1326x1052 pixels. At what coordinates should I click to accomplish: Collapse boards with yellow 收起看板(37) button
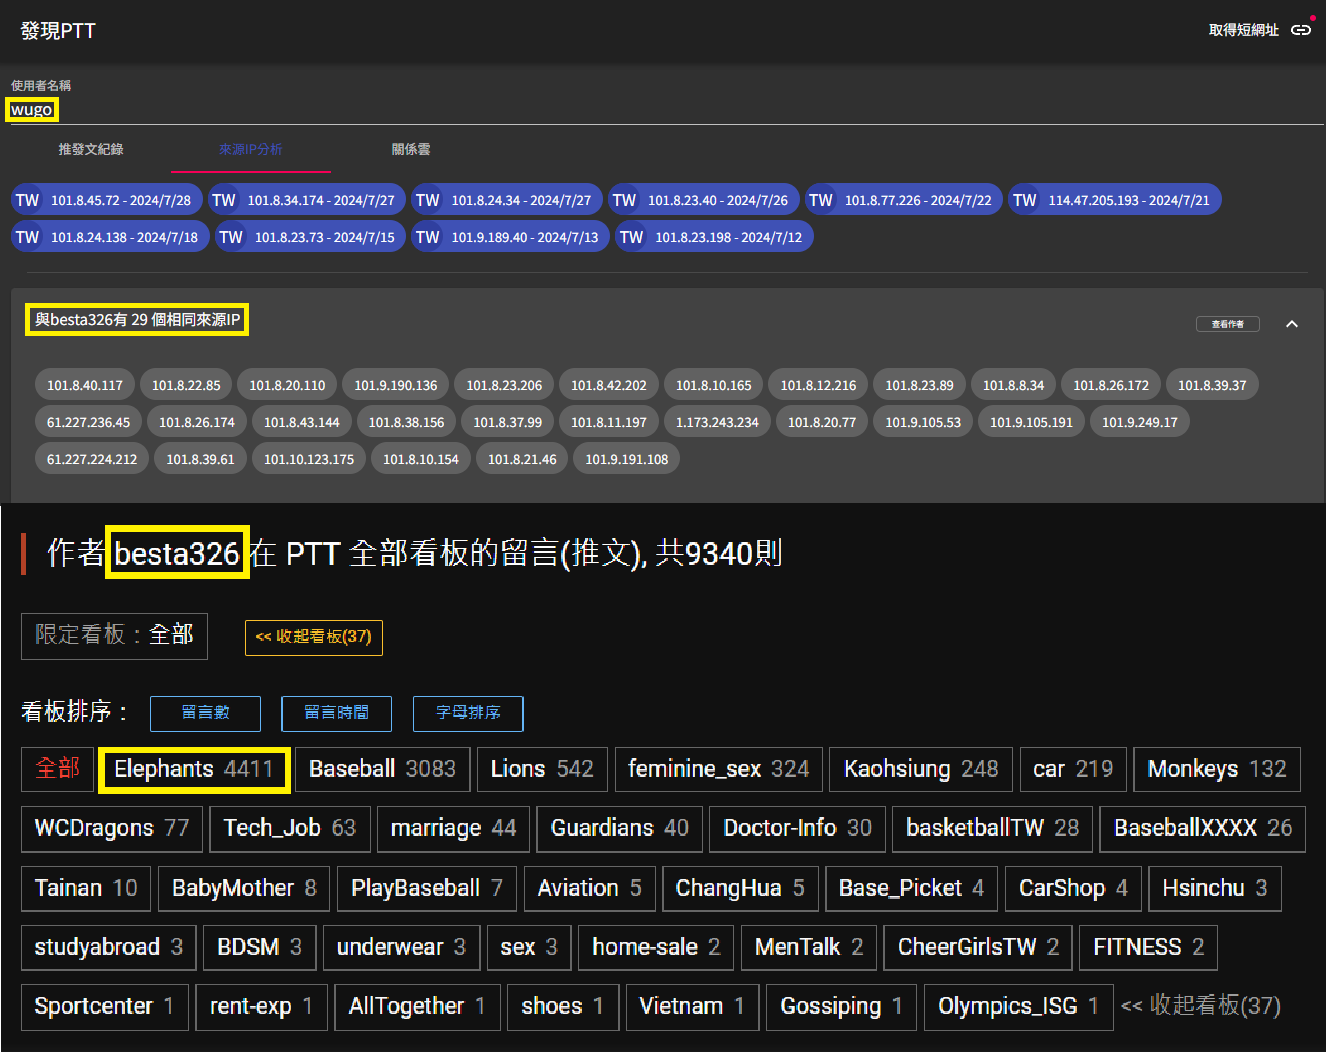pyautogui.click(x=313, y=637)
